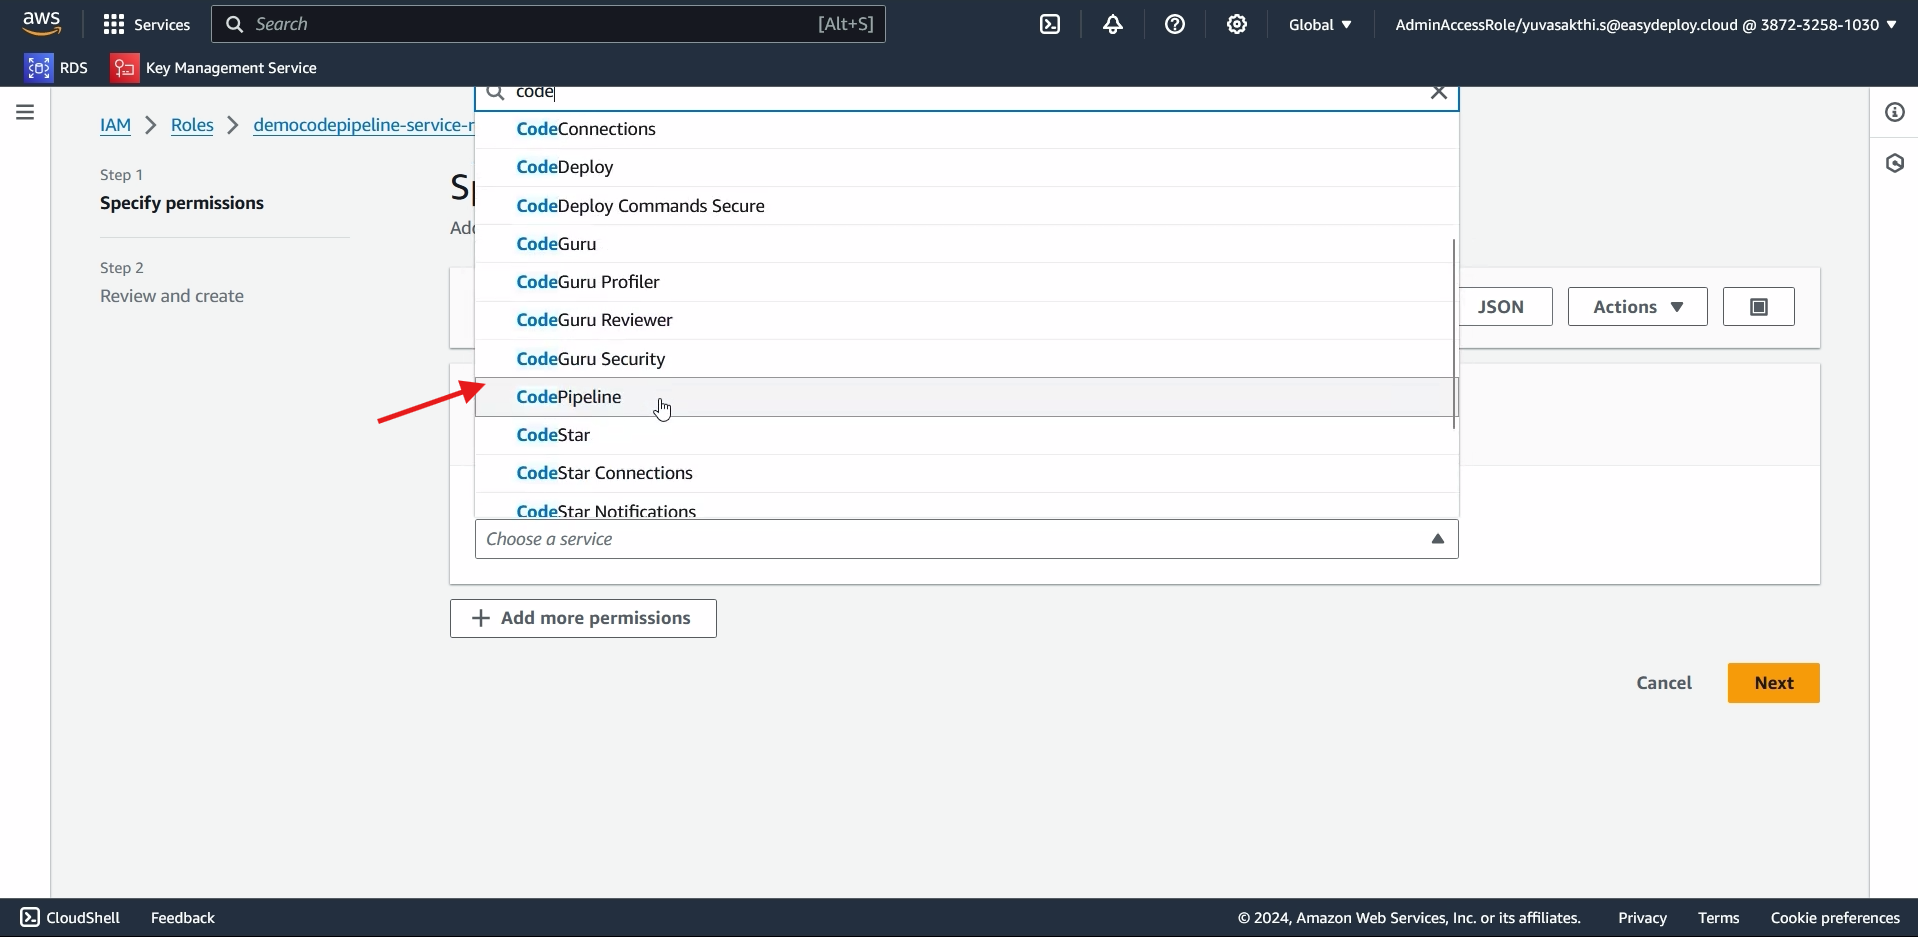The height and width of the screenshot is (937, 1918).
Task: Select CodeGuru Reviewer option
Action: (x=964, y=320)
